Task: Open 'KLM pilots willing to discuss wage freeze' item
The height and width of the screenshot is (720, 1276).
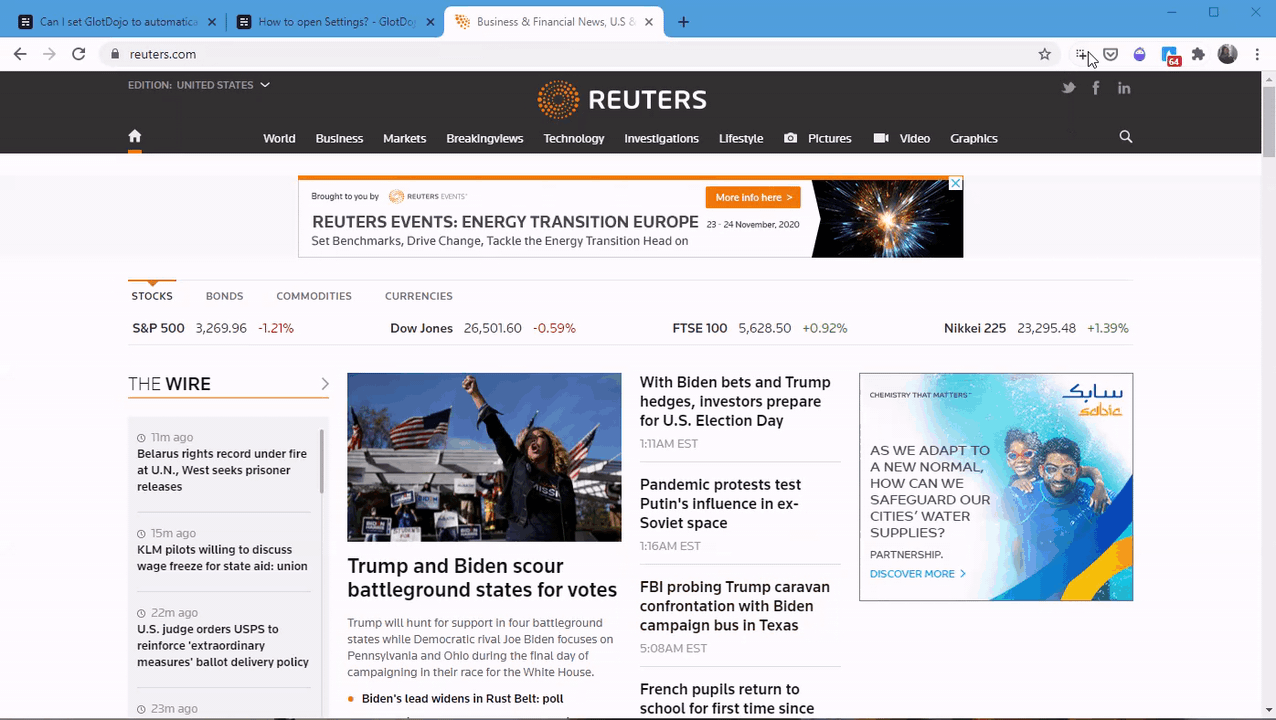Action: [x=222, y=558]
